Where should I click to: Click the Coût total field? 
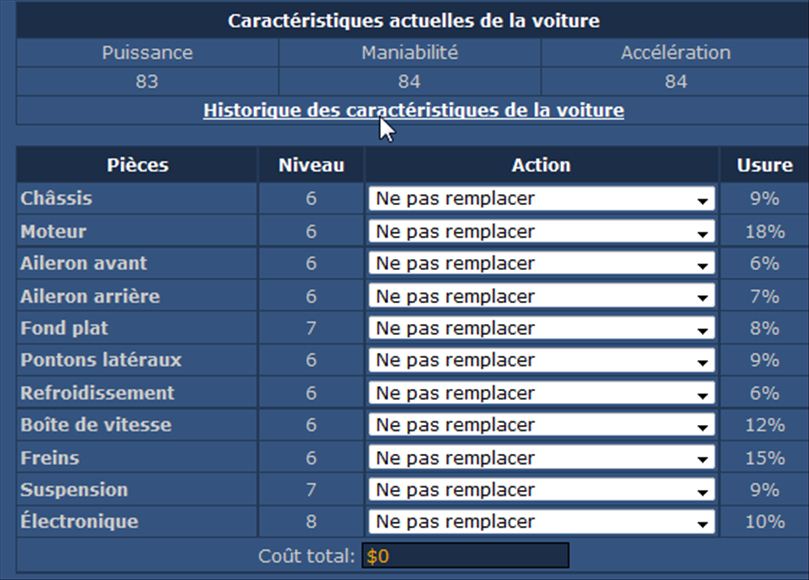465,556
